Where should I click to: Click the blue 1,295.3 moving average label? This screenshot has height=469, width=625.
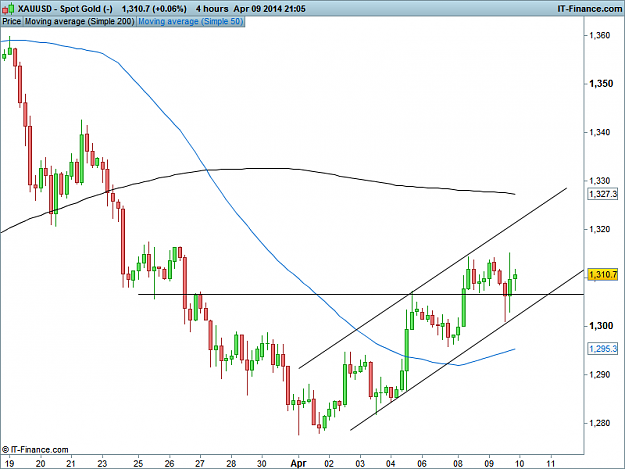[603, 349]
